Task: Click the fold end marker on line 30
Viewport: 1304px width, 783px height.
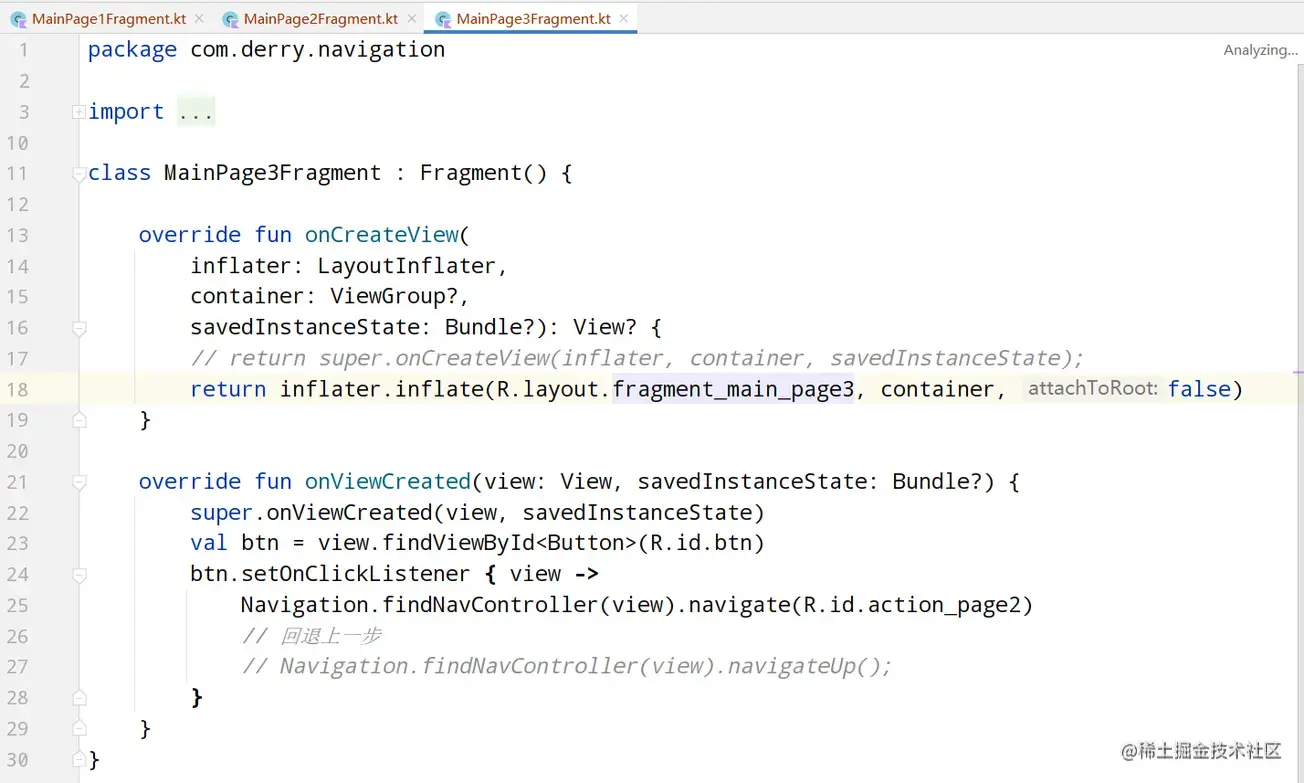Action: pos(79,760)
